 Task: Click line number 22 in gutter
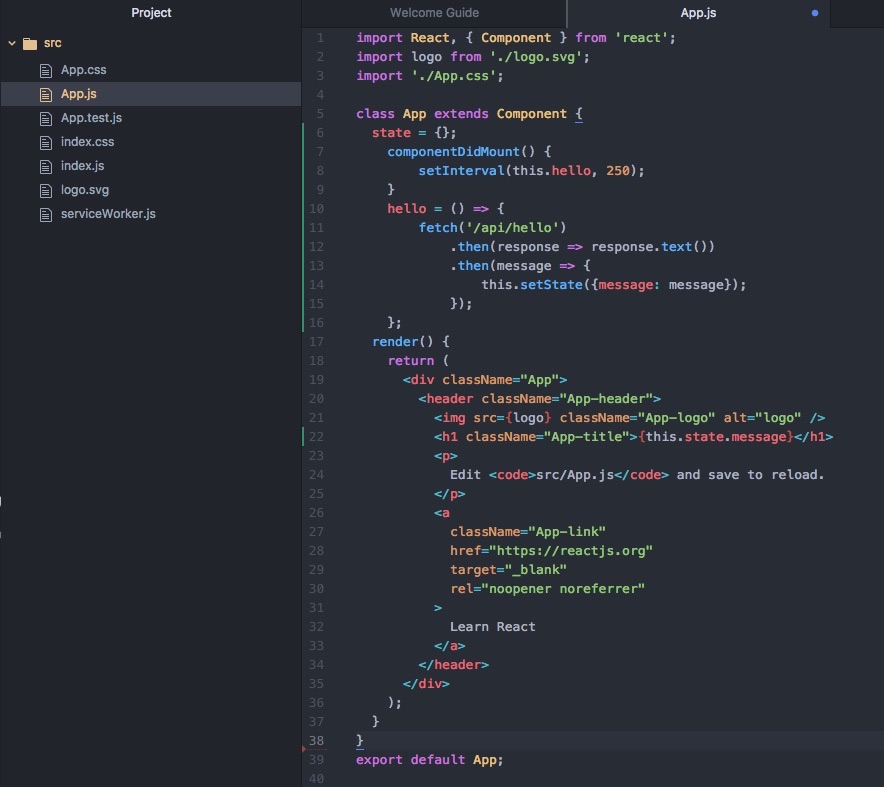click(316, 437)
